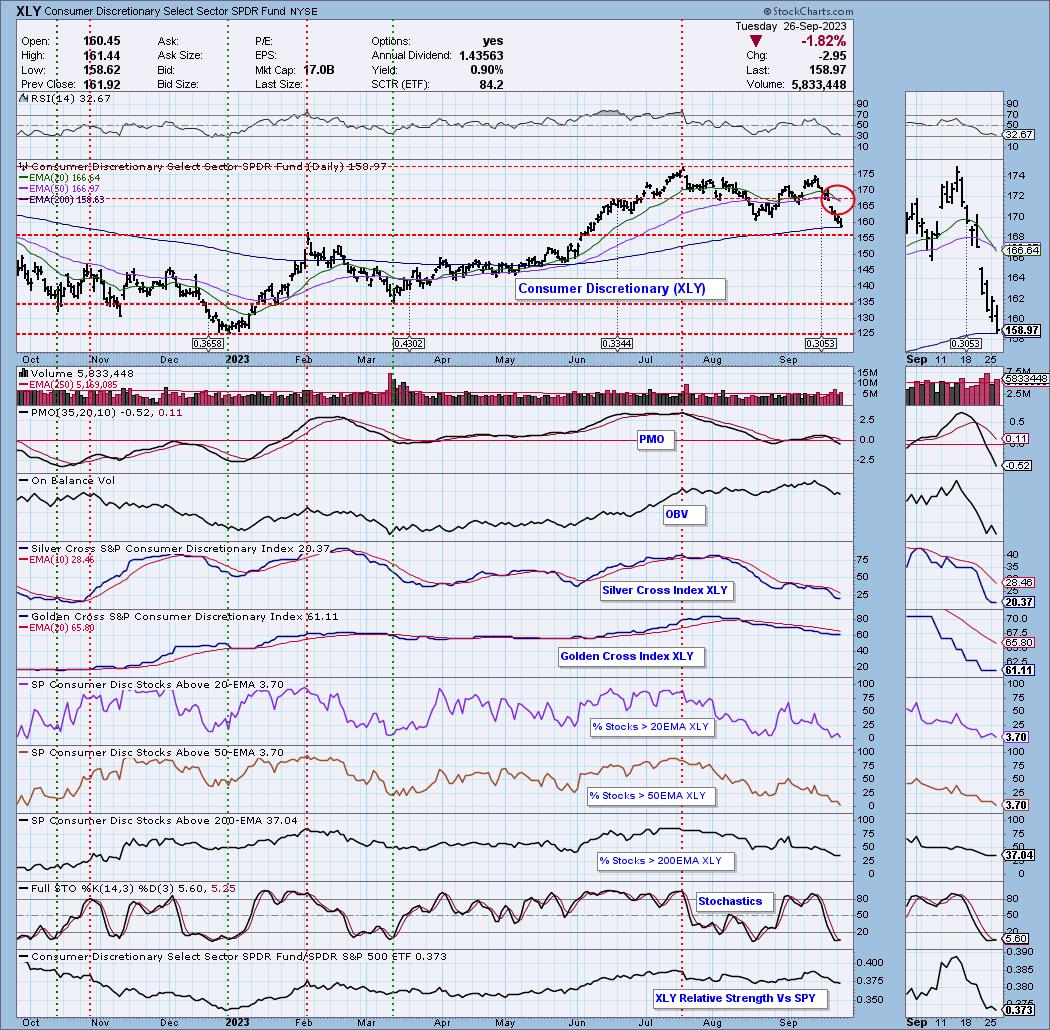The image size is (1050, 1030).
Task: Click the SCTR (ETF) value 84.2
Action: tap(492, 84)
